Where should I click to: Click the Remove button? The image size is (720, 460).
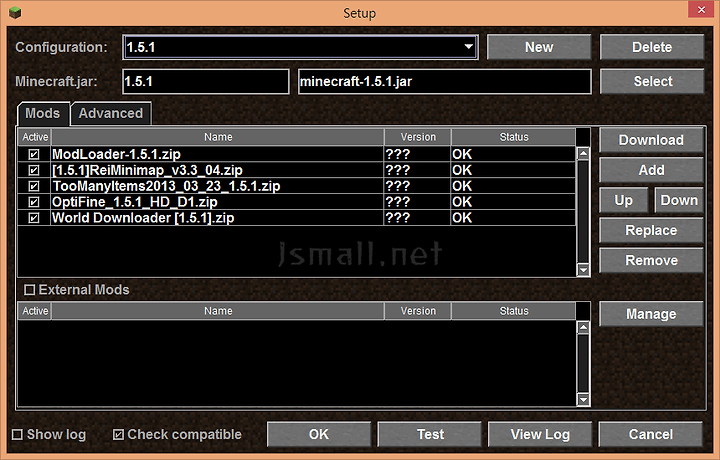pyautogui.click(x=651, y=260)
